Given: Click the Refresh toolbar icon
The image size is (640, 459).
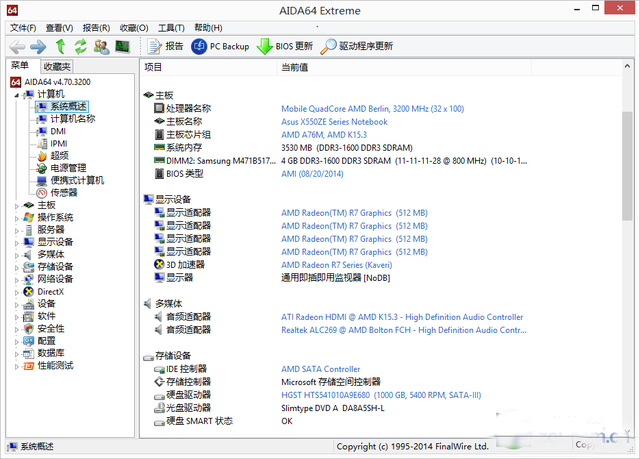Looking at the screenshot, I should tap(81, 47).
